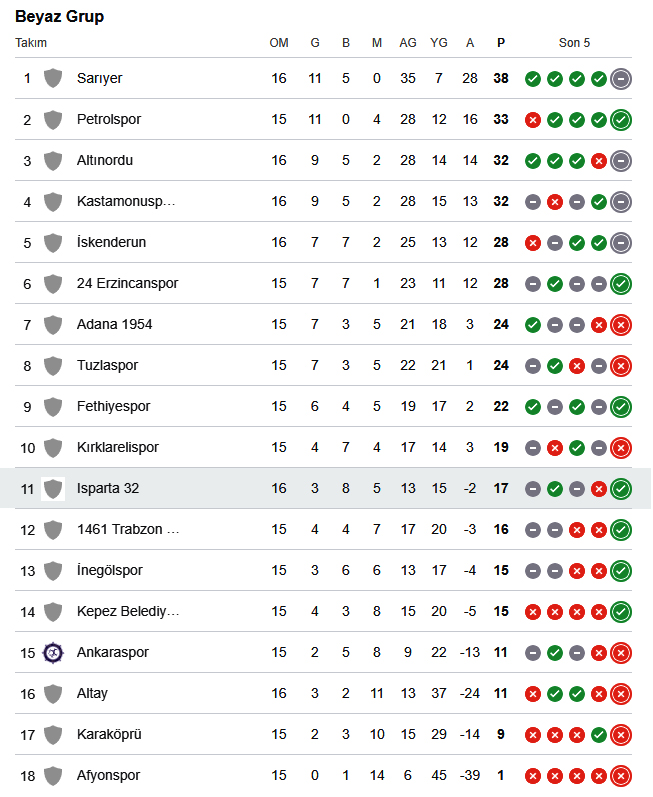The width and height of the screenshot is (653, 797).
Task: Click the Ankaraspor club crest icon
Action: 53,653
